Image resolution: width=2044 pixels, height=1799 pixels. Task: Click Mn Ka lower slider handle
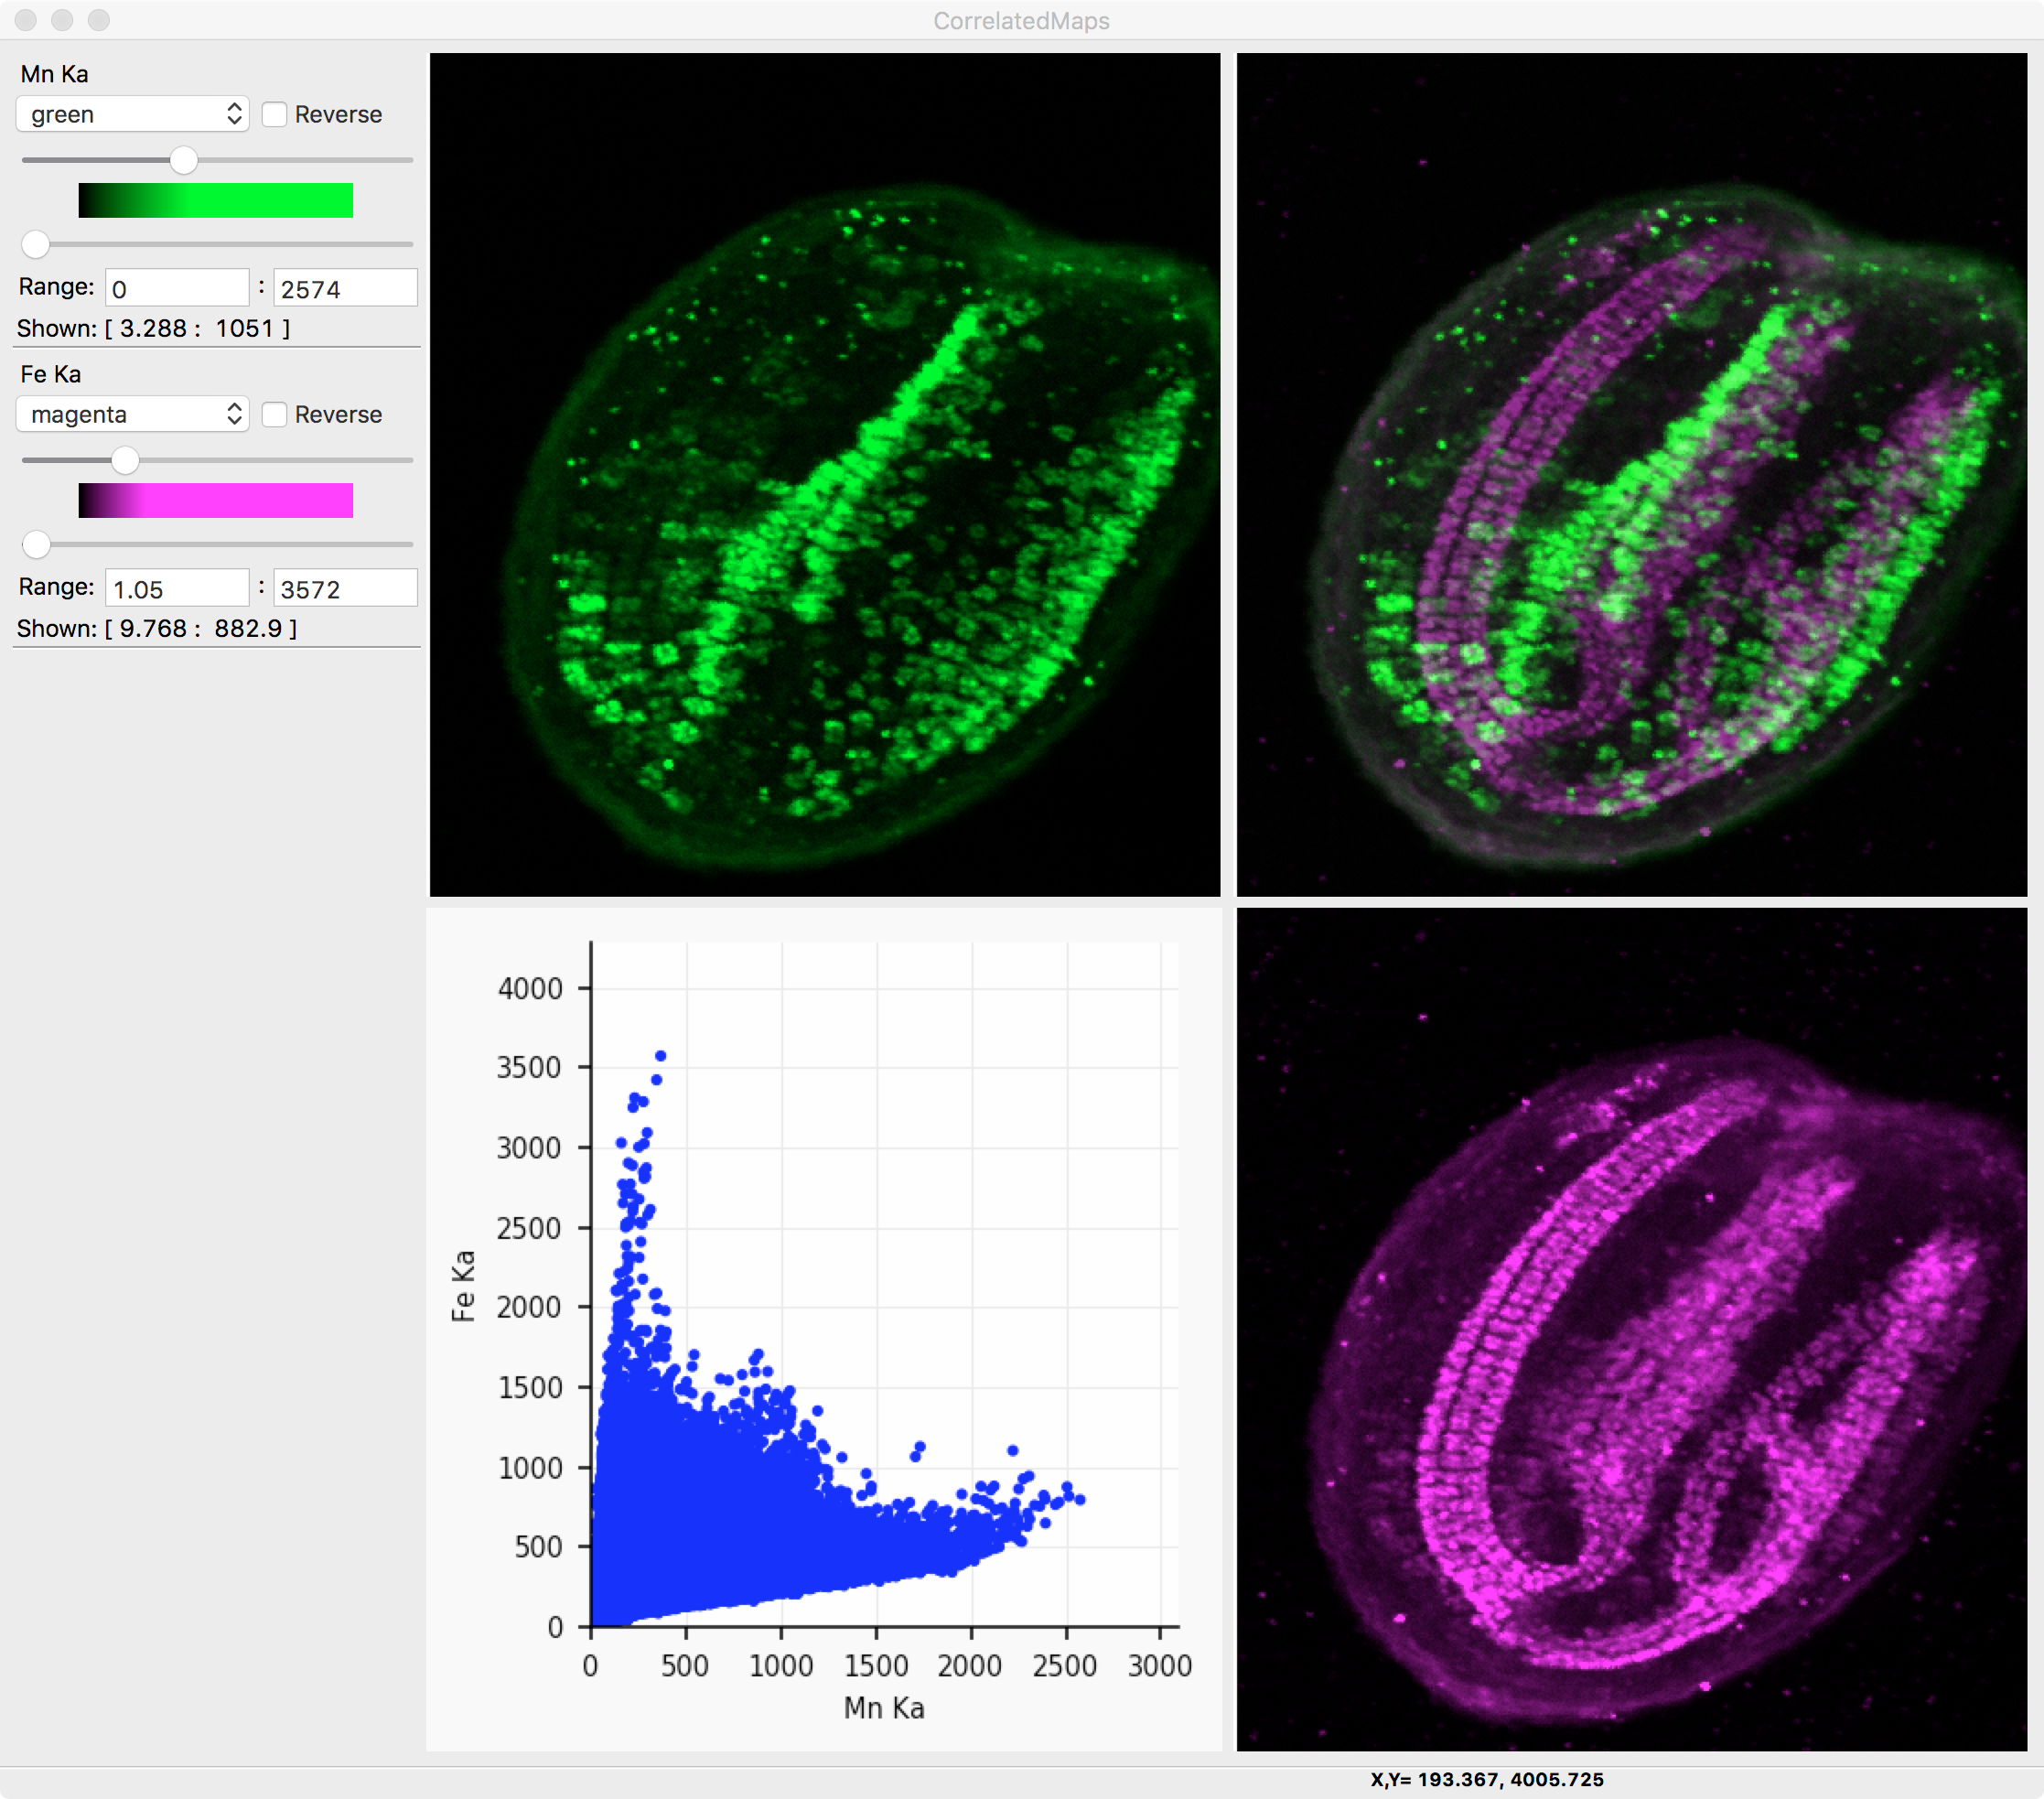pyautogui.click(x=36, y=244)
